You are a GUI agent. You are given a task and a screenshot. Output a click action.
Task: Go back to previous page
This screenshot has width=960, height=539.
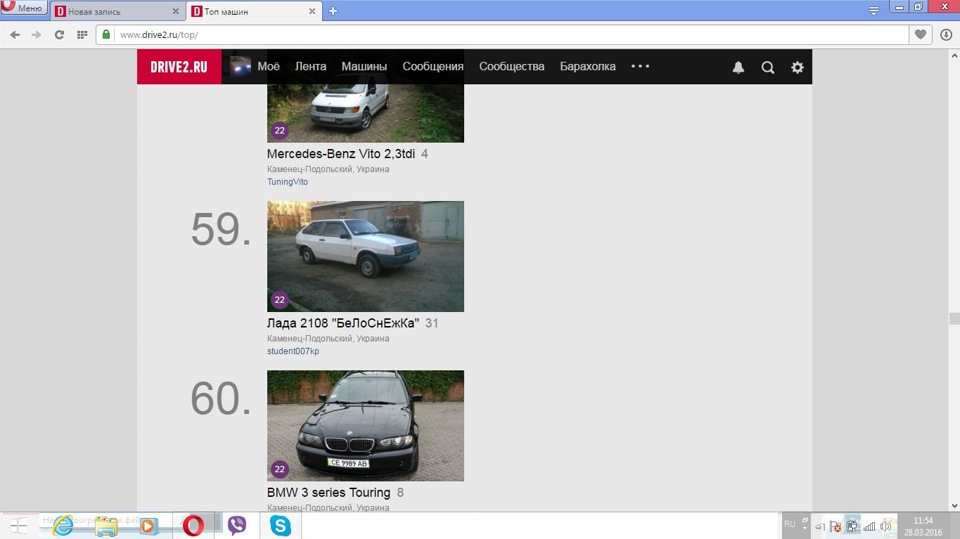[x=15, y=35]
